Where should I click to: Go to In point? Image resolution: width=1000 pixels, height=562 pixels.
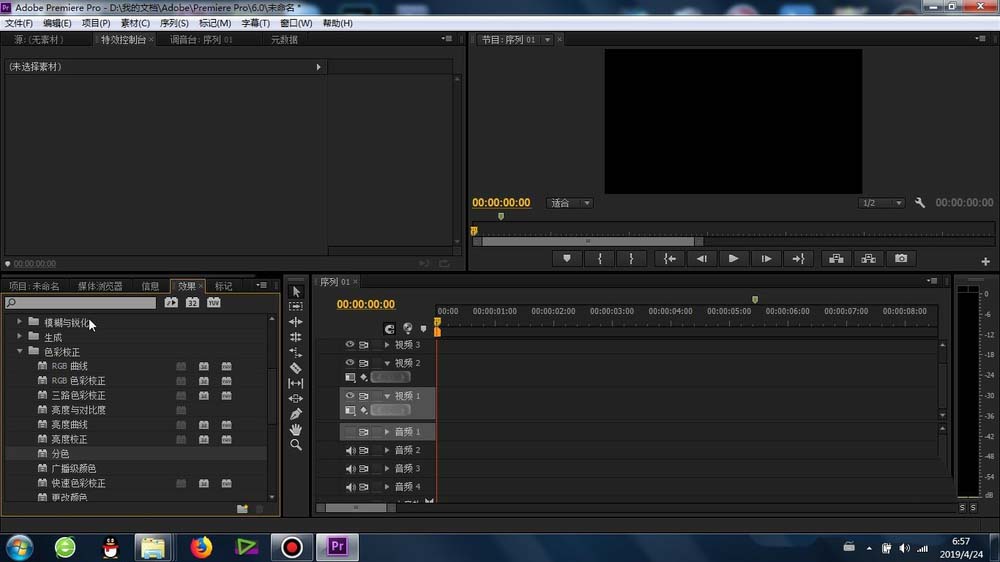(x=670, y=258)
